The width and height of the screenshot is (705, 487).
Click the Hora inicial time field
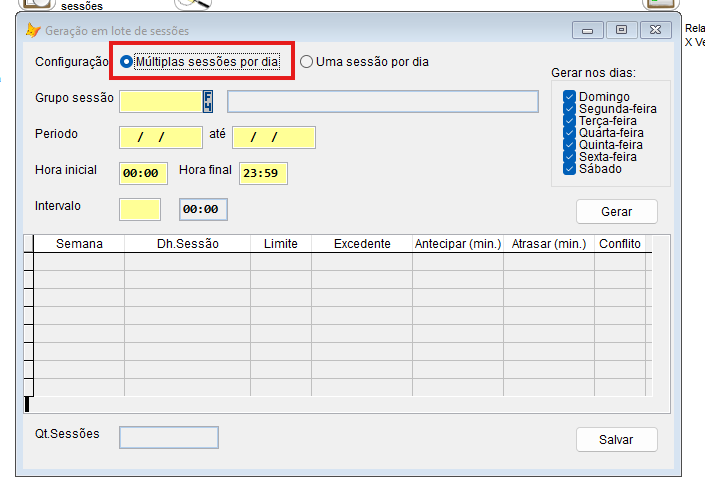tap(143, 173)
